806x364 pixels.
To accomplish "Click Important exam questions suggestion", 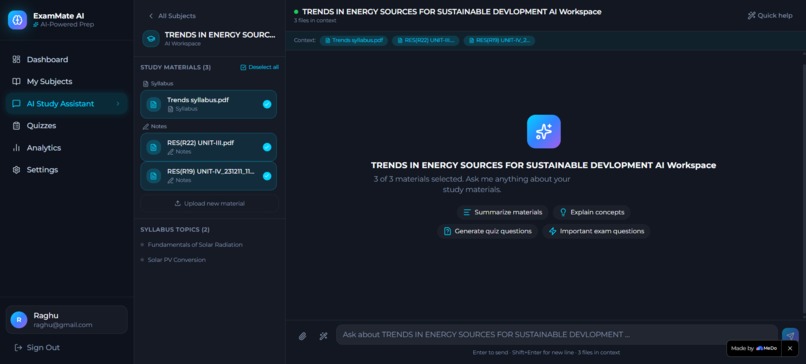I will point(596,231).
